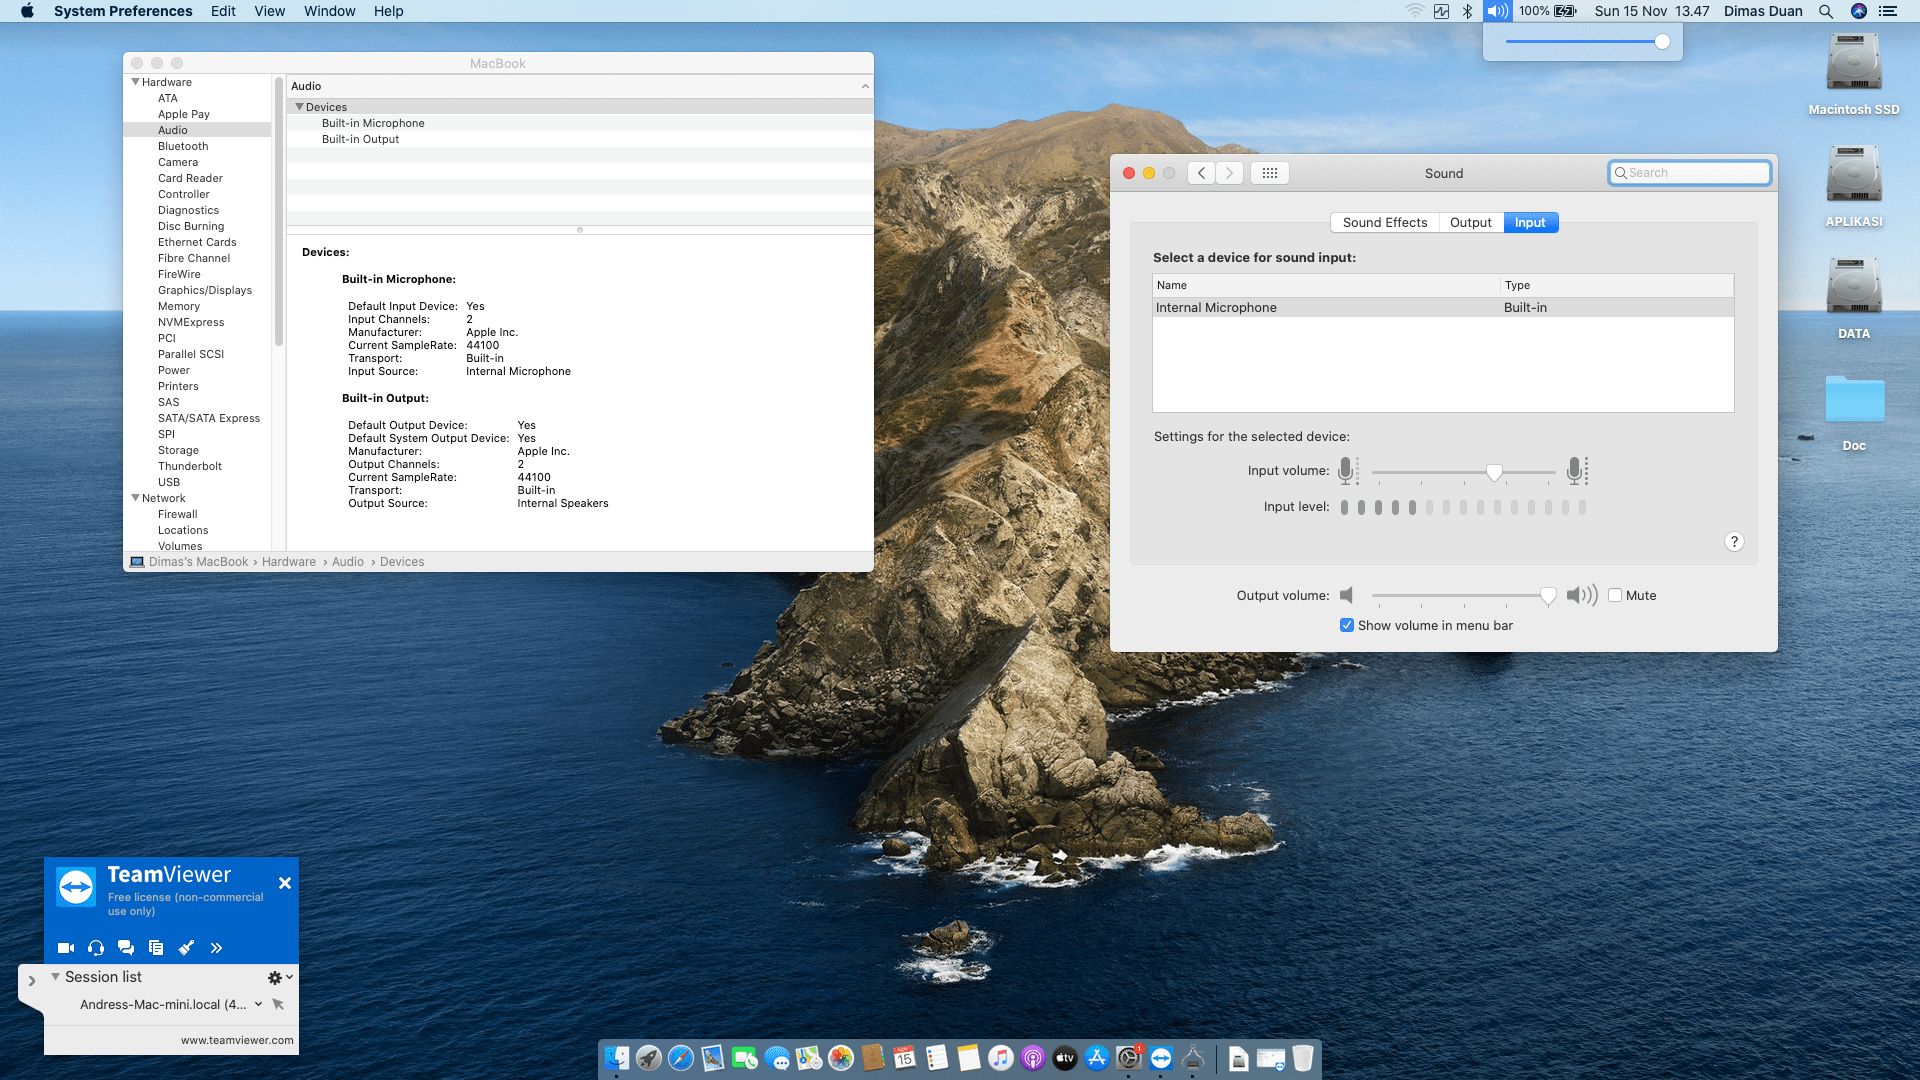Go back in System Preferences
1920x1080 pixels.
[x=1202, y=173]
